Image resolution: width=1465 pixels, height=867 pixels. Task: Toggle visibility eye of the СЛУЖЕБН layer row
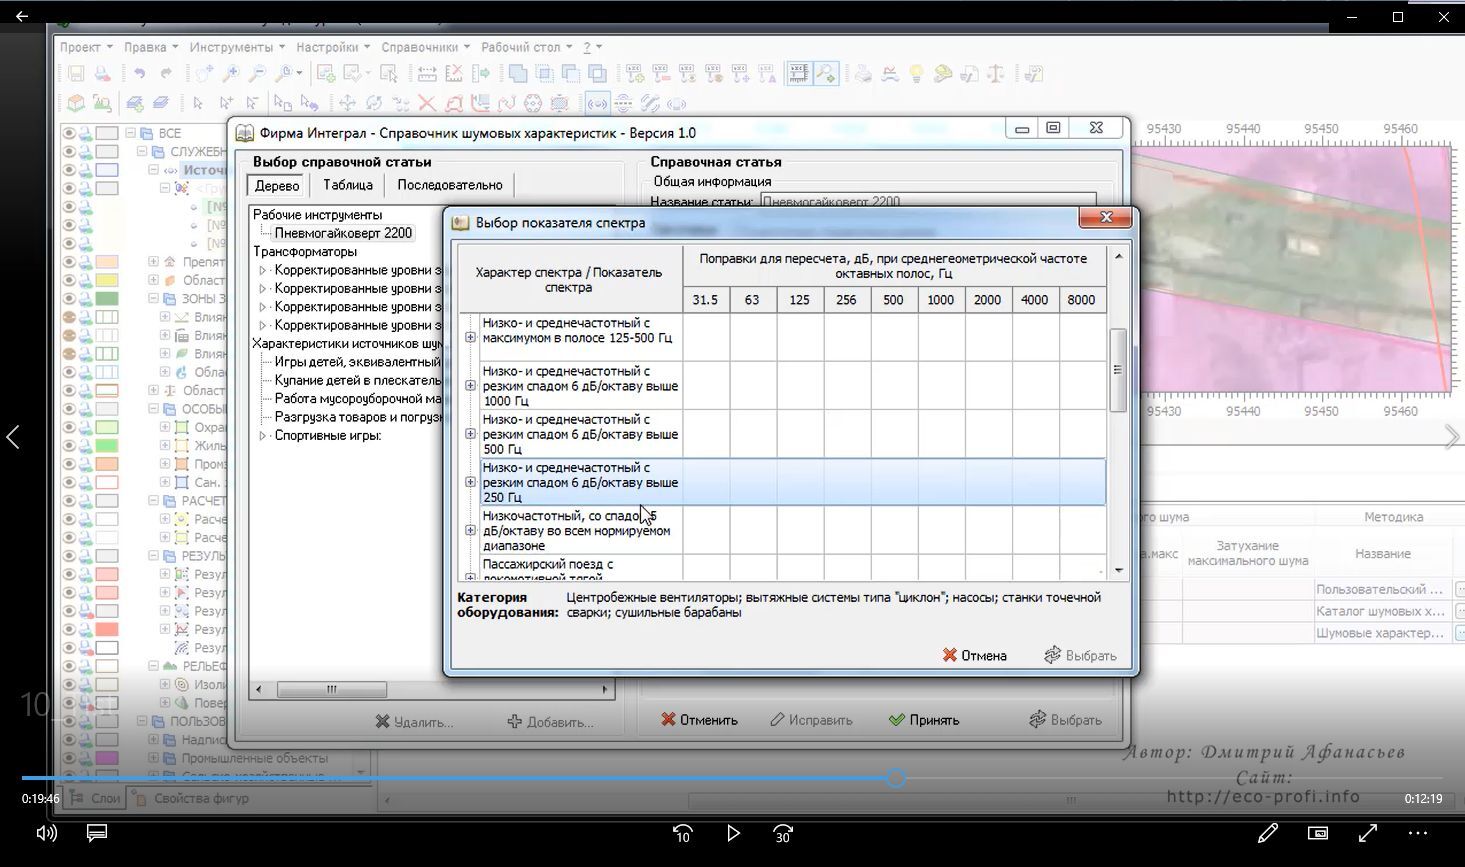tap(69, 152)
